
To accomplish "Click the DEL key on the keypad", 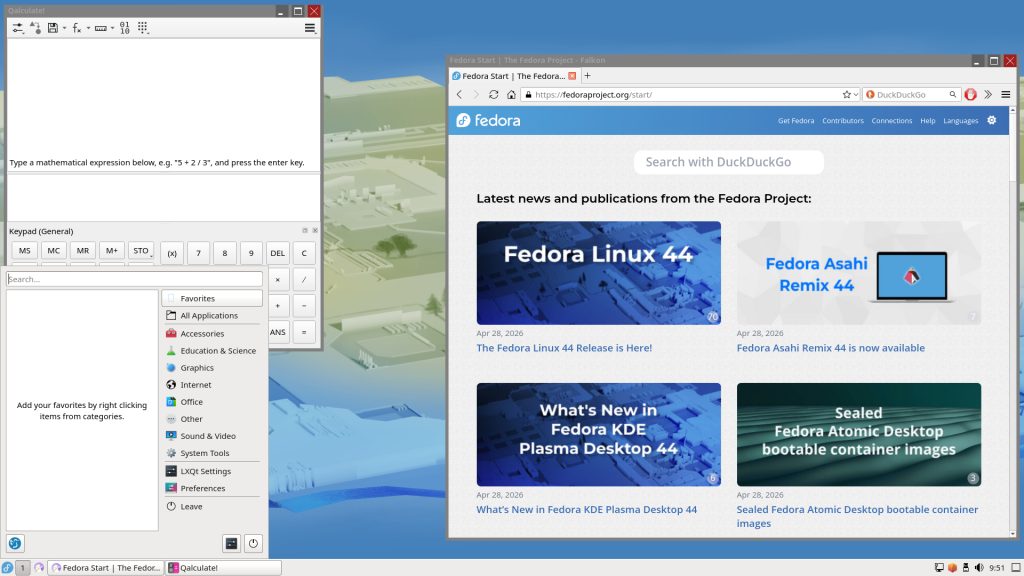I will click(x=278, y=253).
